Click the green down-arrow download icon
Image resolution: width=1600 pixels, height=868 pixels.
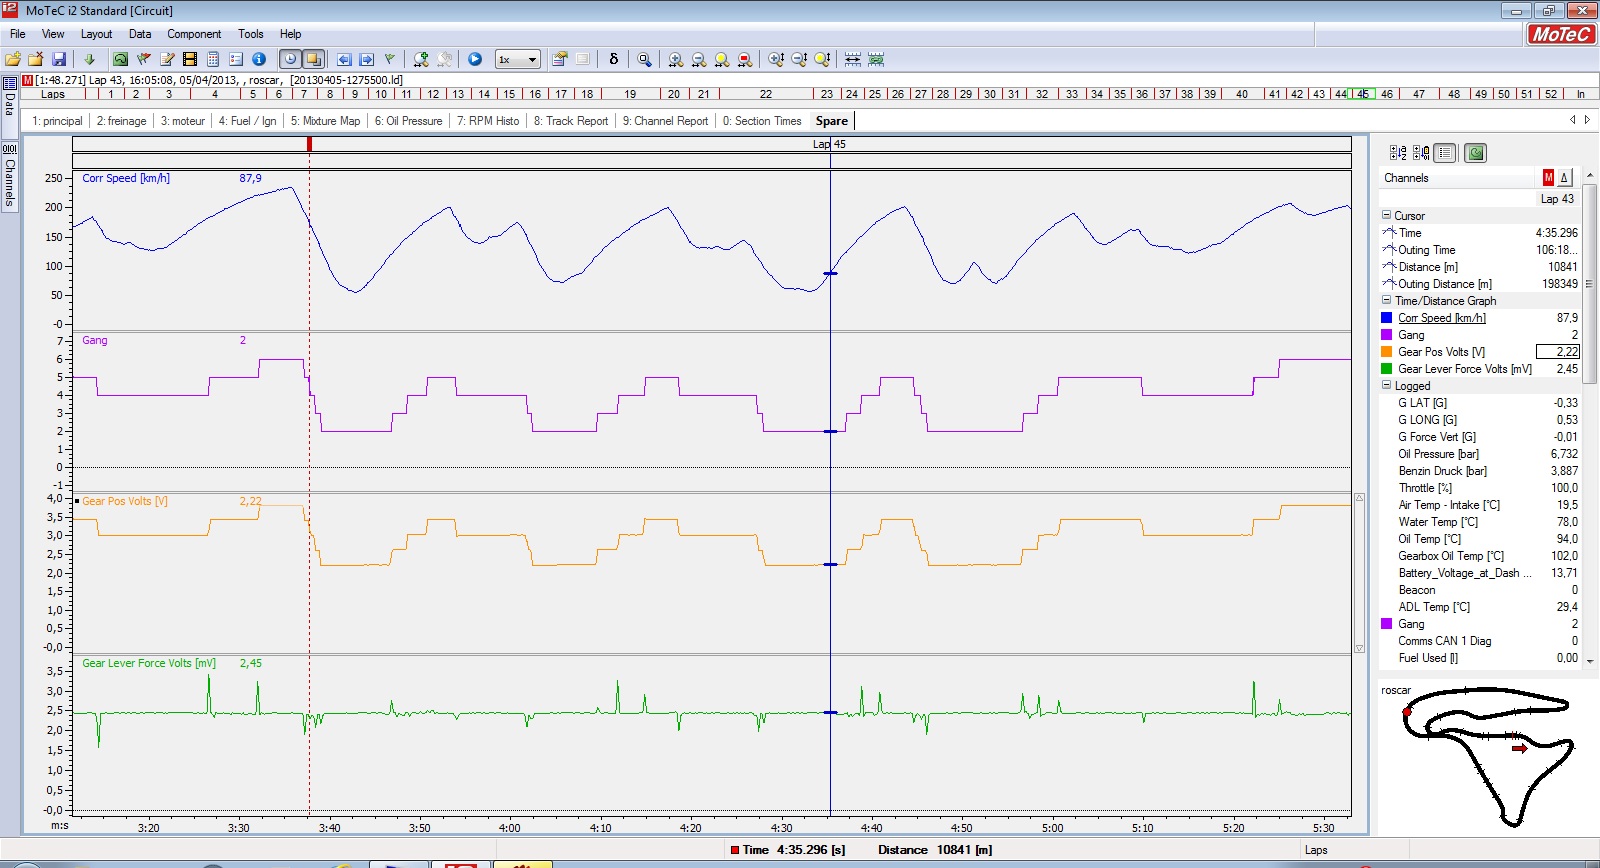point(89,59)
